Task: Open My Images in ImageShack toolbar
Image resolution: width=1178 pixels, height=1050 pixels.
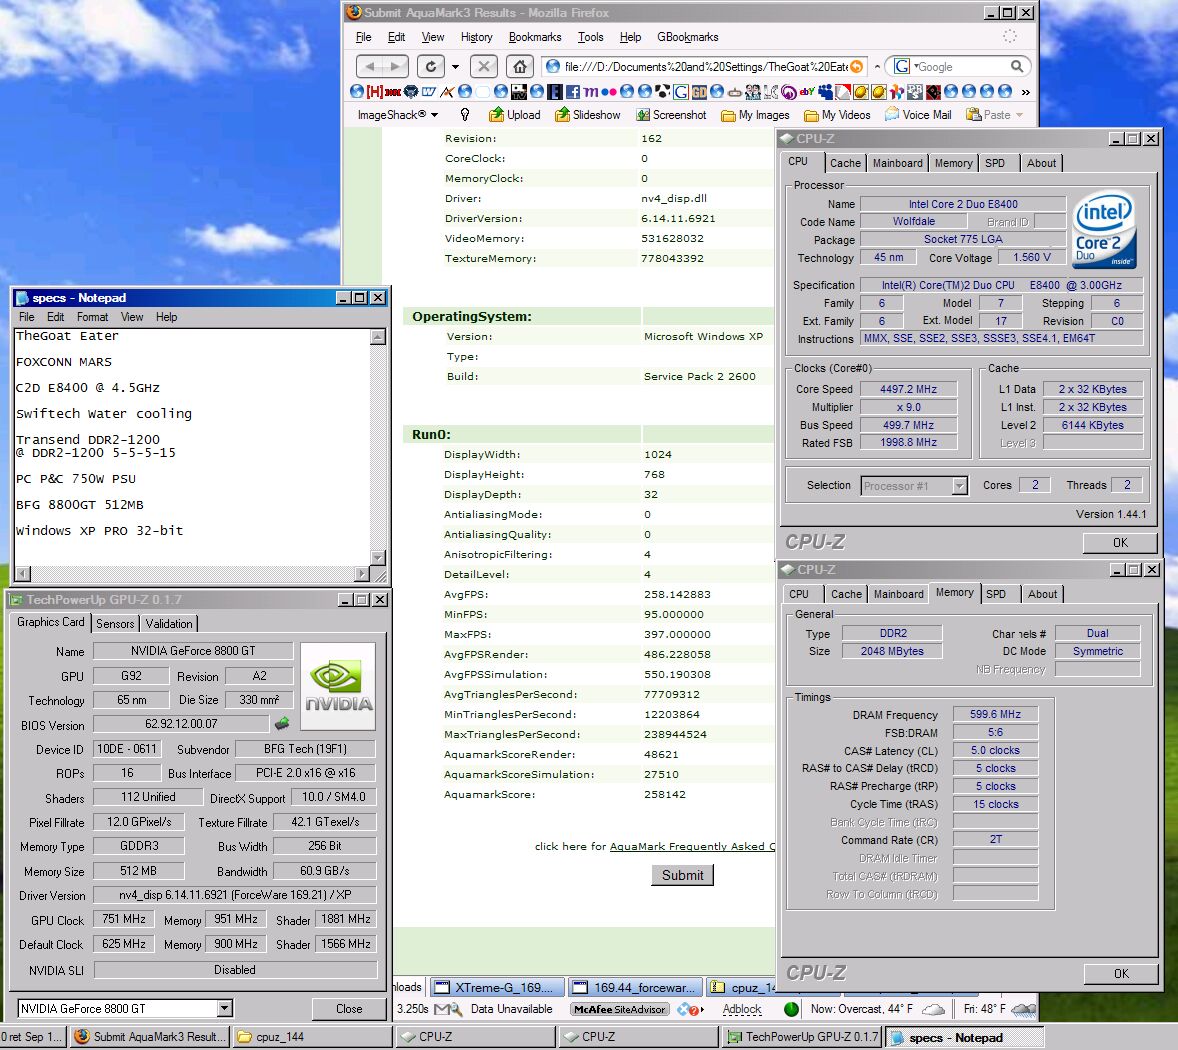Action: [755, 115]
